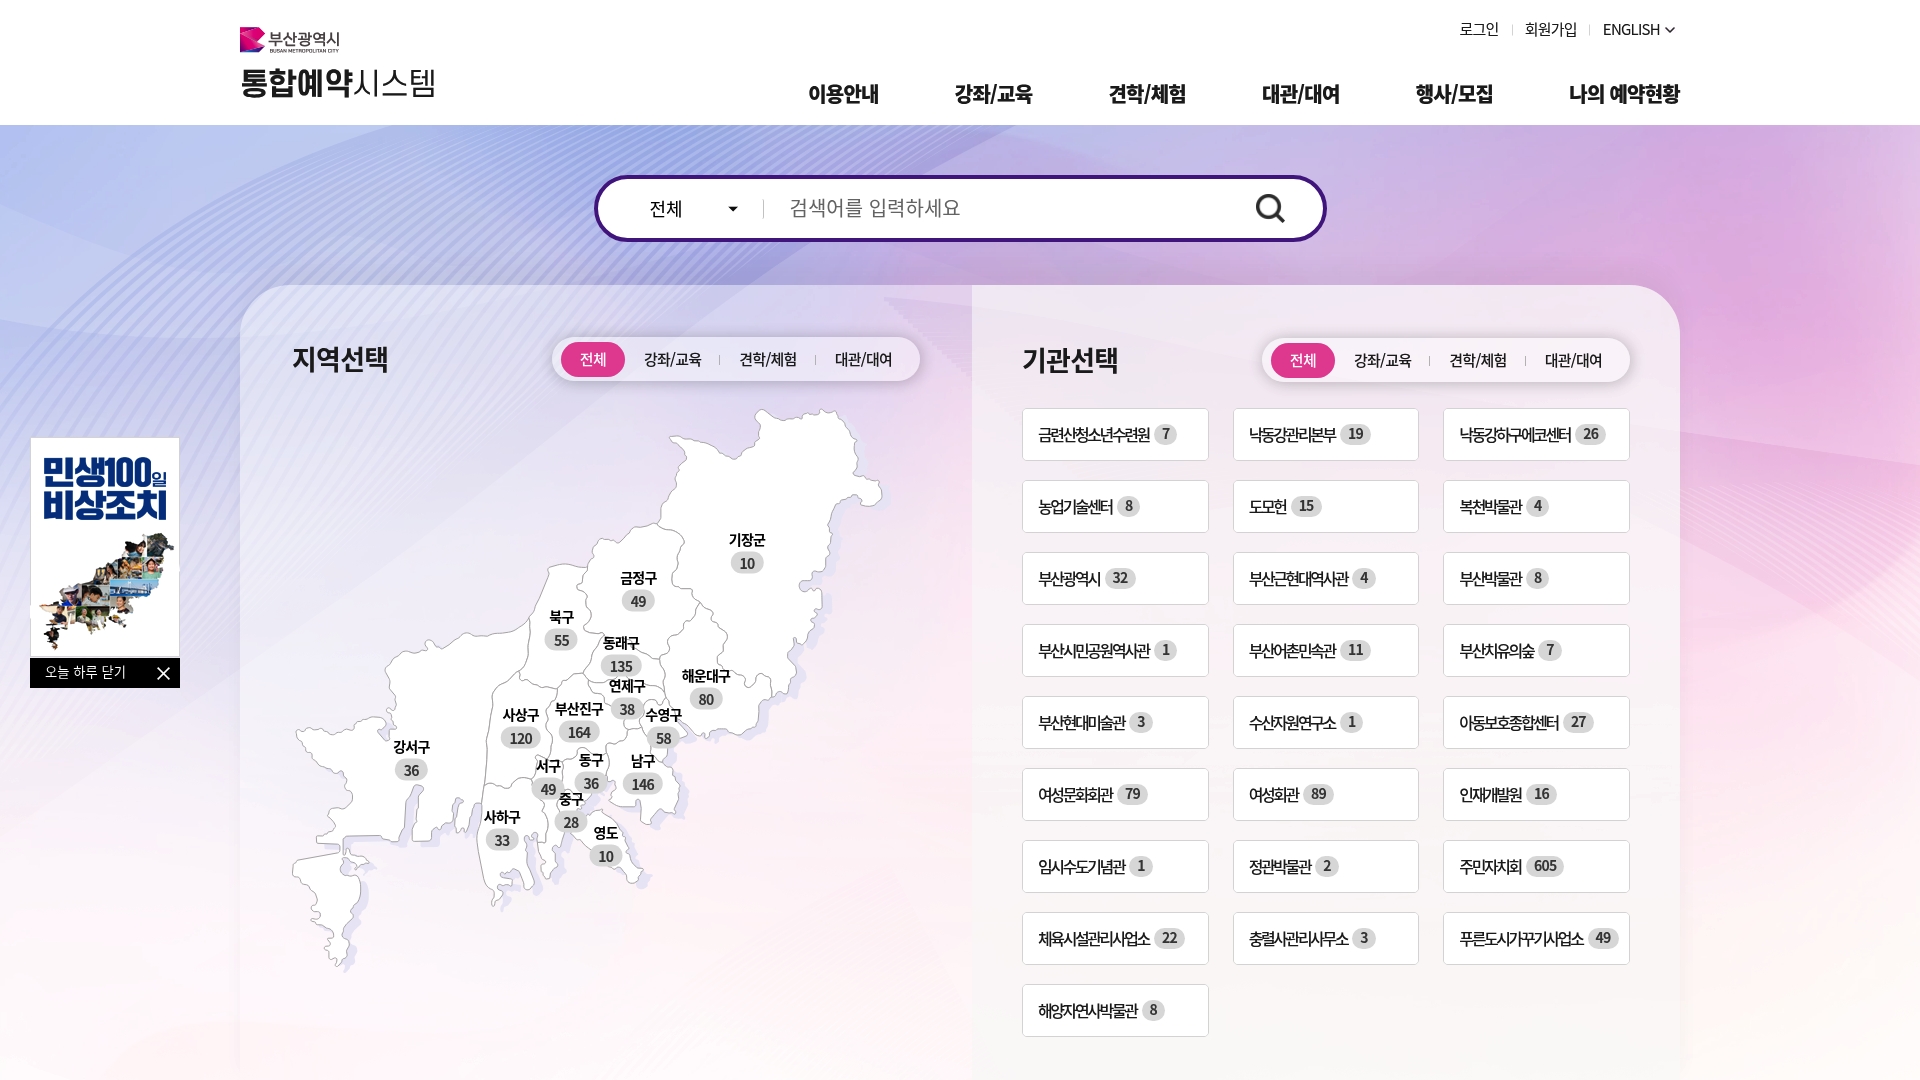Close the 오늘 하루 닫기 popup X icon
This screenshot has width=1920, height=1080.
coord(163,673)
